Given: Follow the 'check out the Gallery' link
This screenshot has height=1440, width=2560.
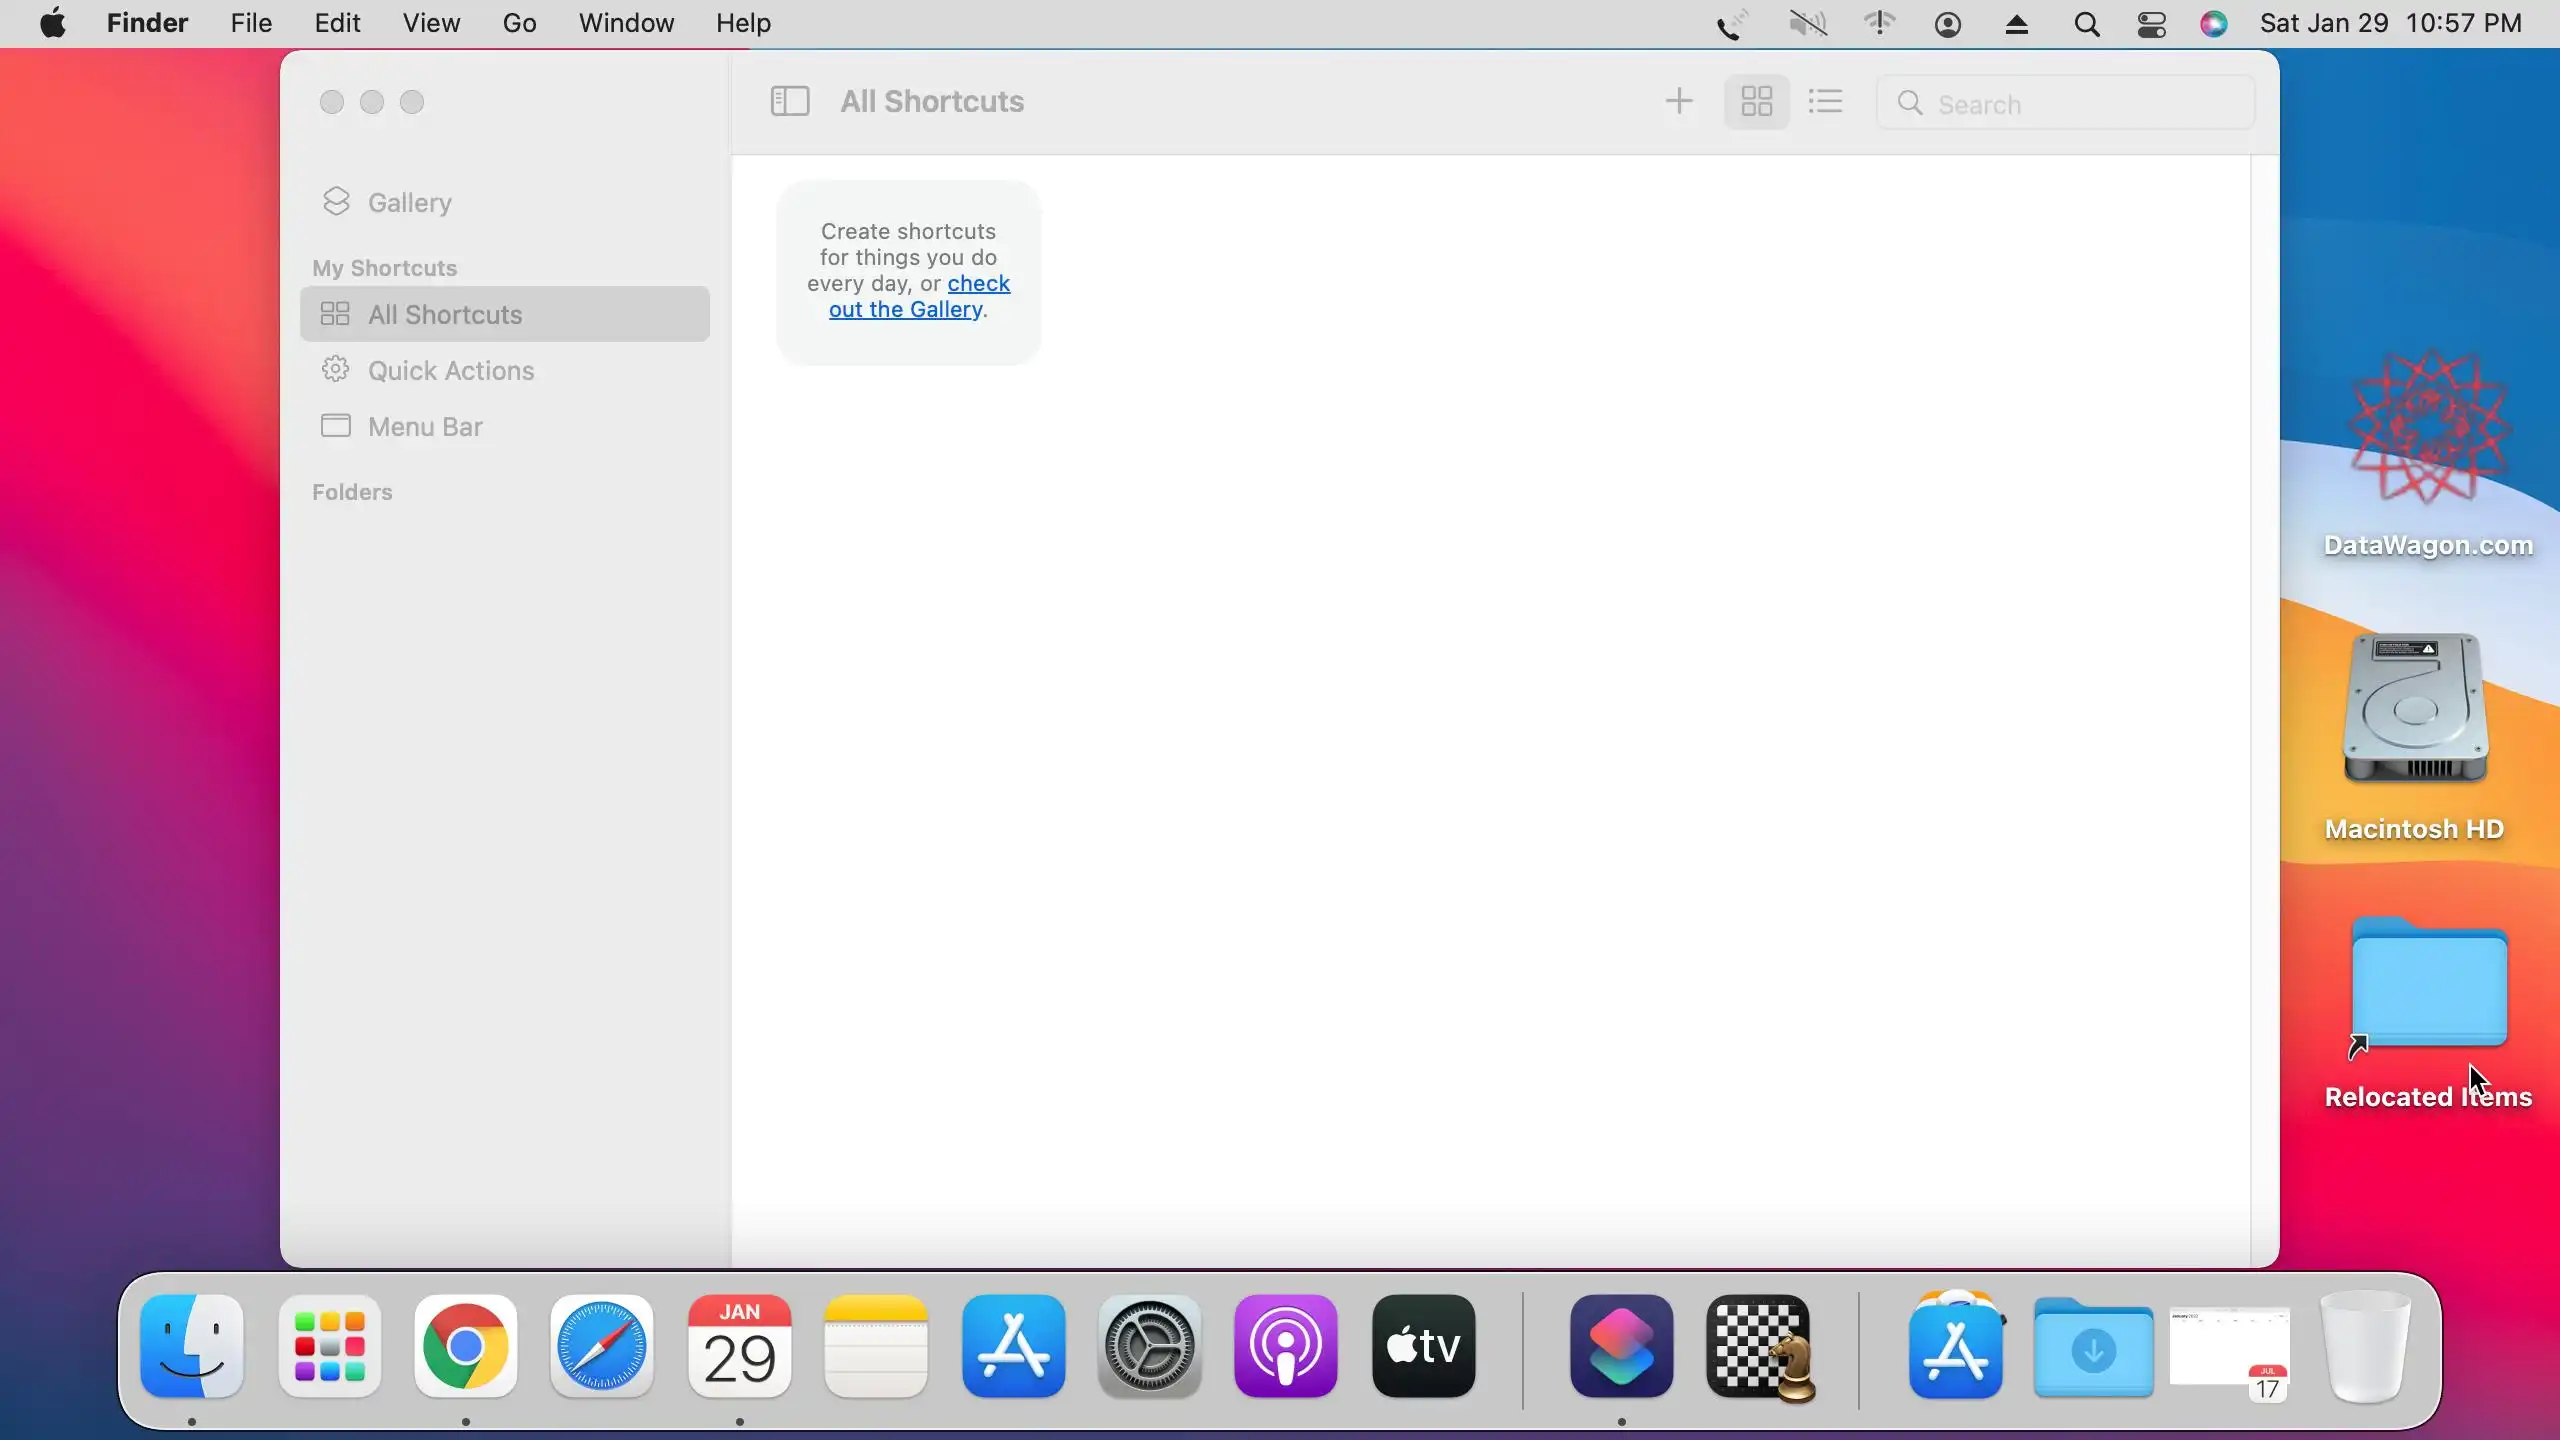Looking at the screenshot, I should click(906, 309).
